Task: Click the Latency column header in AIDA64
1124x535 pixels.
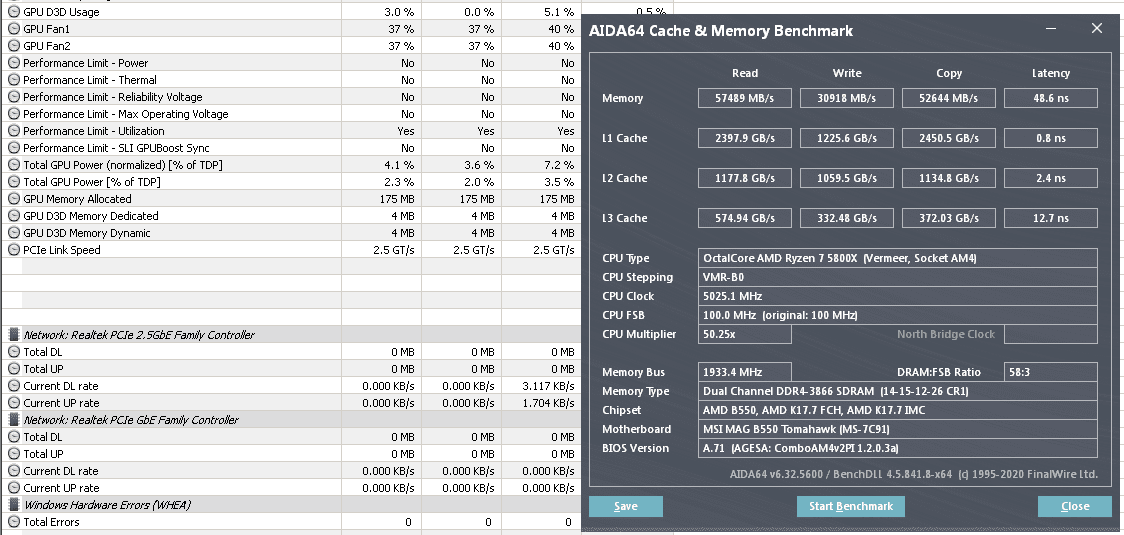Action: pos(1051,73)
